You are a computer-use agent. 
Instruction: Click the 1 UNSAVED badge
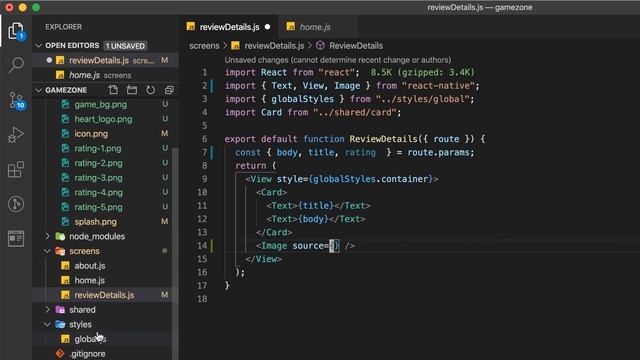pyautogui.click(x=125, y=46)
